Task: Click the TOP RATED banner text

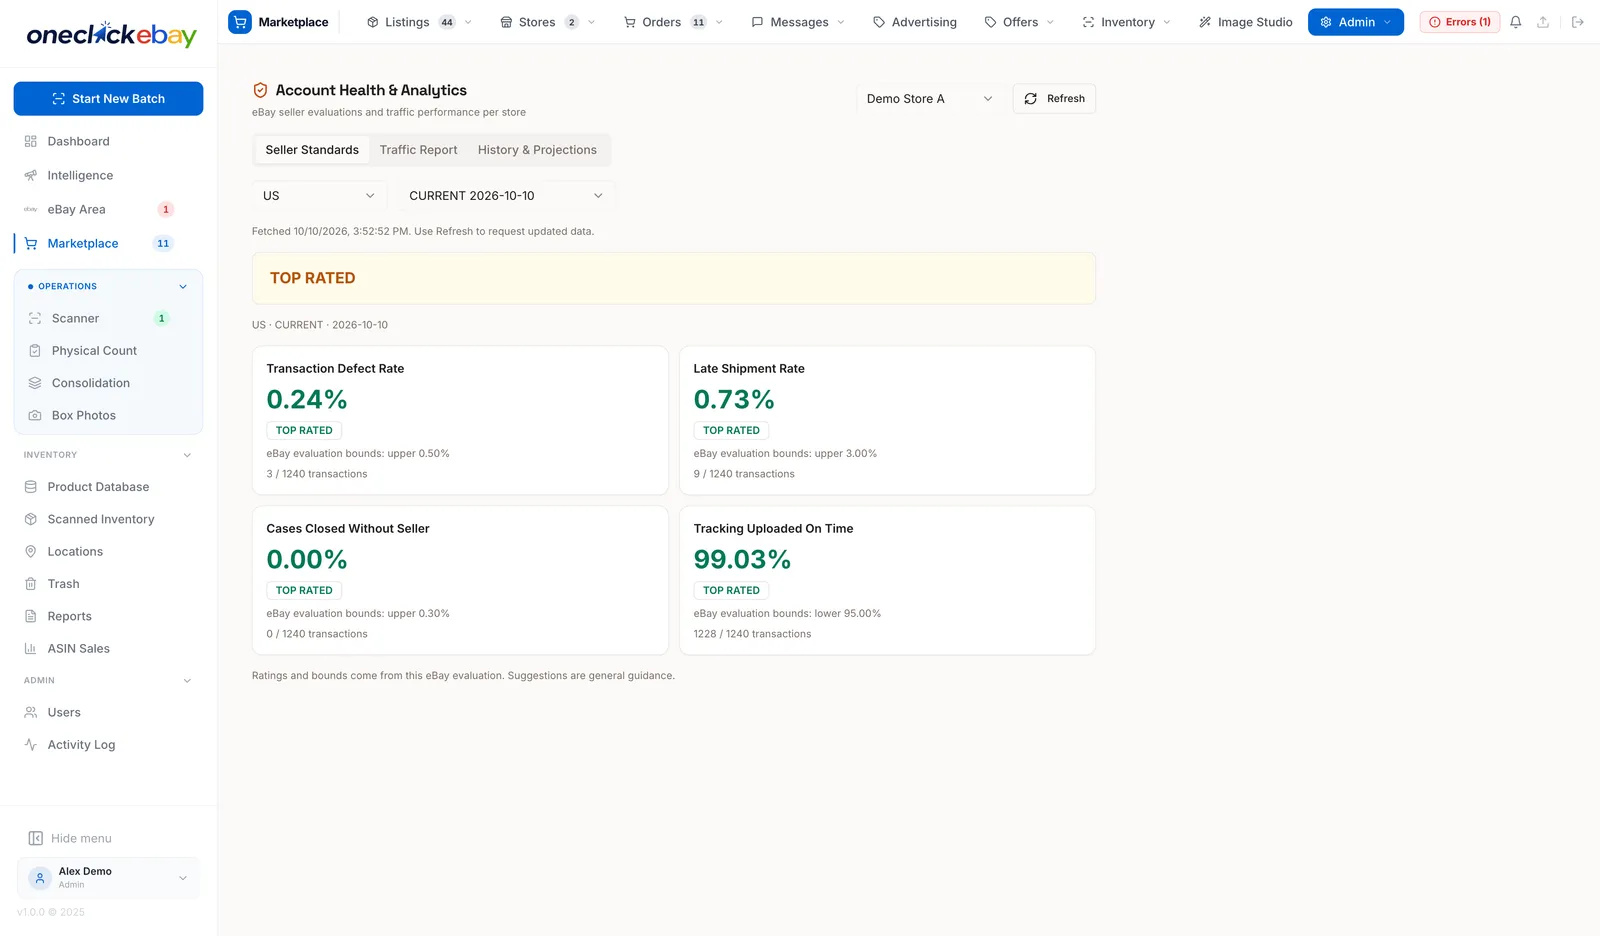Action: pyautogui.click(x=313, y=278)
